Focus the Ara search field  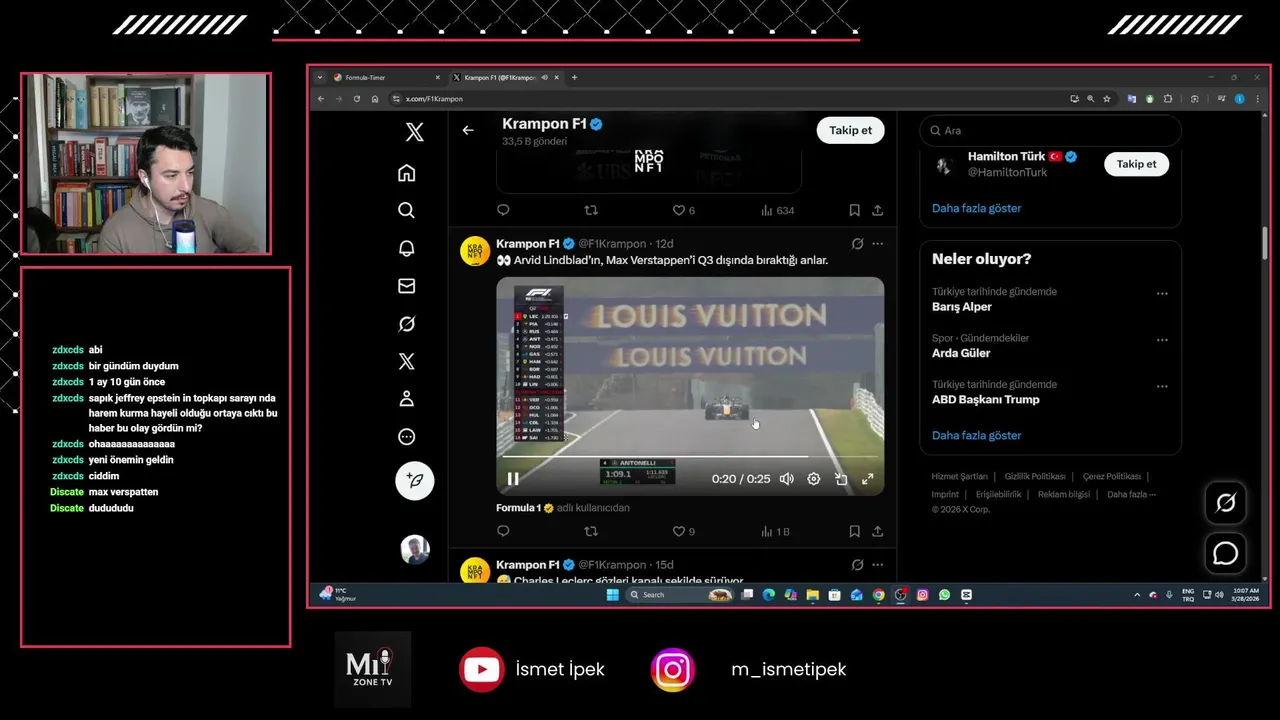[x=1050, y=131]
